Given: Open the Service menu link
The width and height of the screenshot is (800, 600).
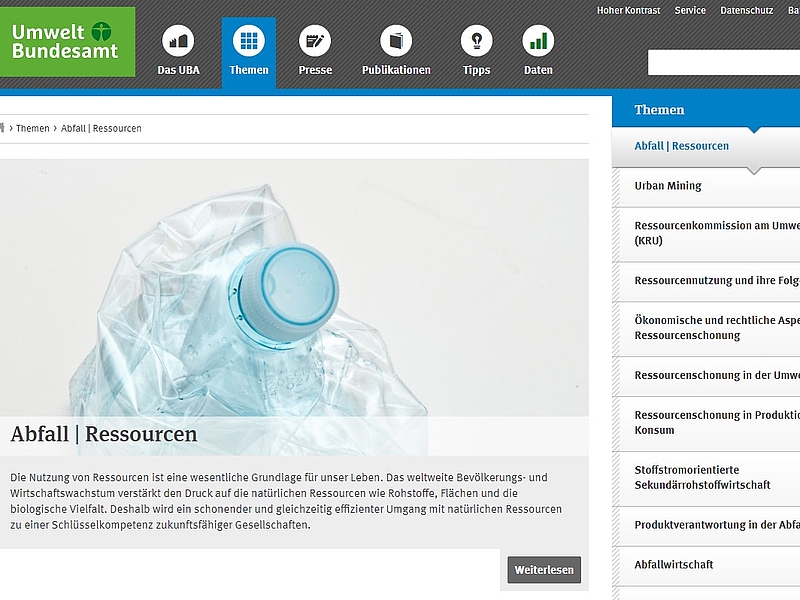Looking at the screenshot, I should 690,10.
